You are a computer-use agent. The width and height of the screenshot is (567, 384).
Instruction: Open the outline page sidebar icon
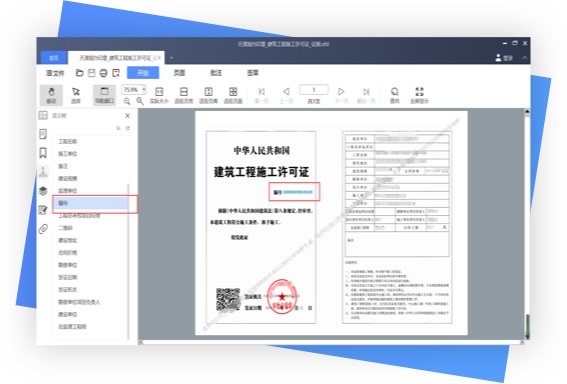click(43, 134)
